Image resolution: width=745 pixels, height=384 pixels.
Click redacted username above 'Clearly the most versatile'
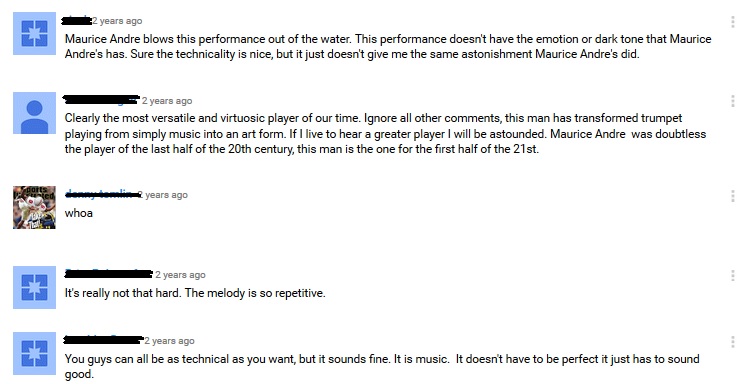coord(101,100)
